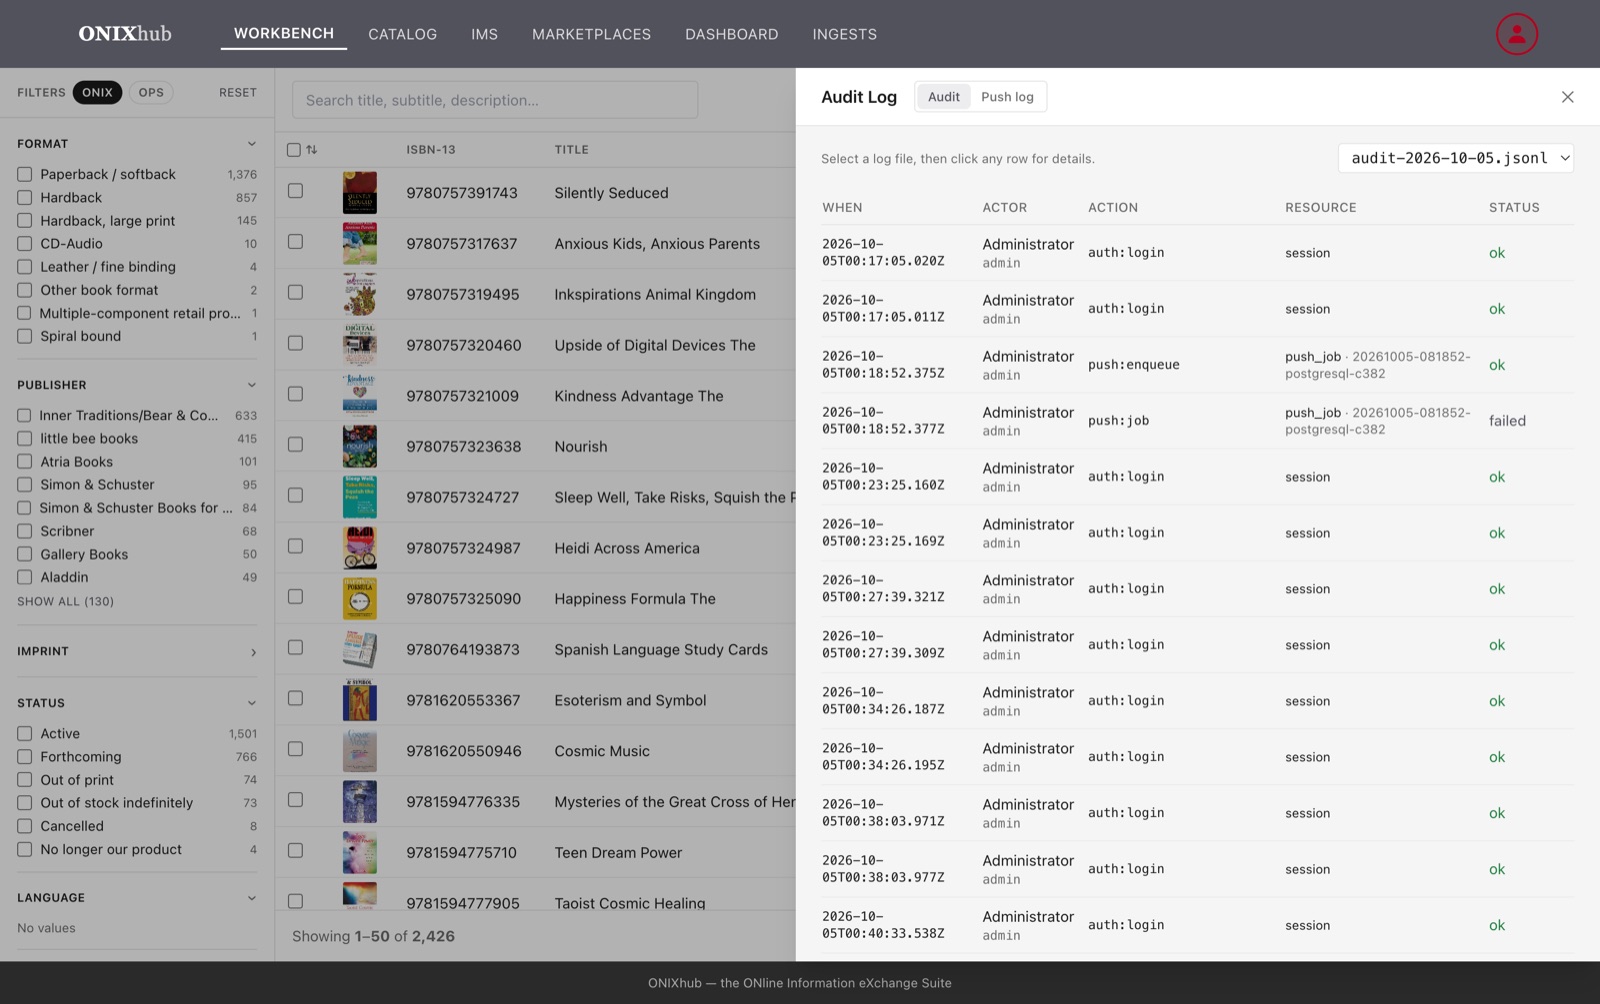Collapse the Status filter section
Viewport: 1600px width, 1004px height.
[251, 703]
